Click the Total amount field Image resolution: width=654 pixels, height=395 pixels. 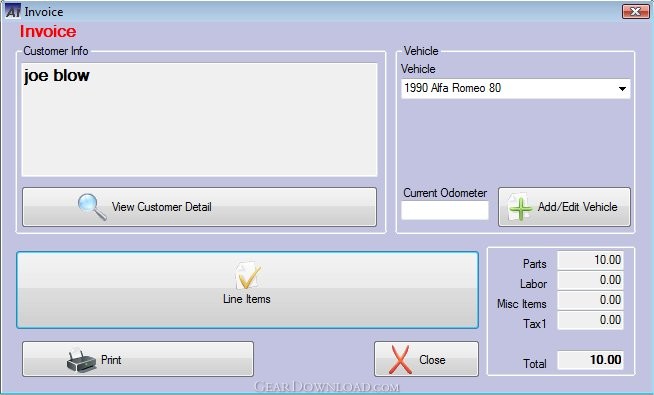[591, 360]
